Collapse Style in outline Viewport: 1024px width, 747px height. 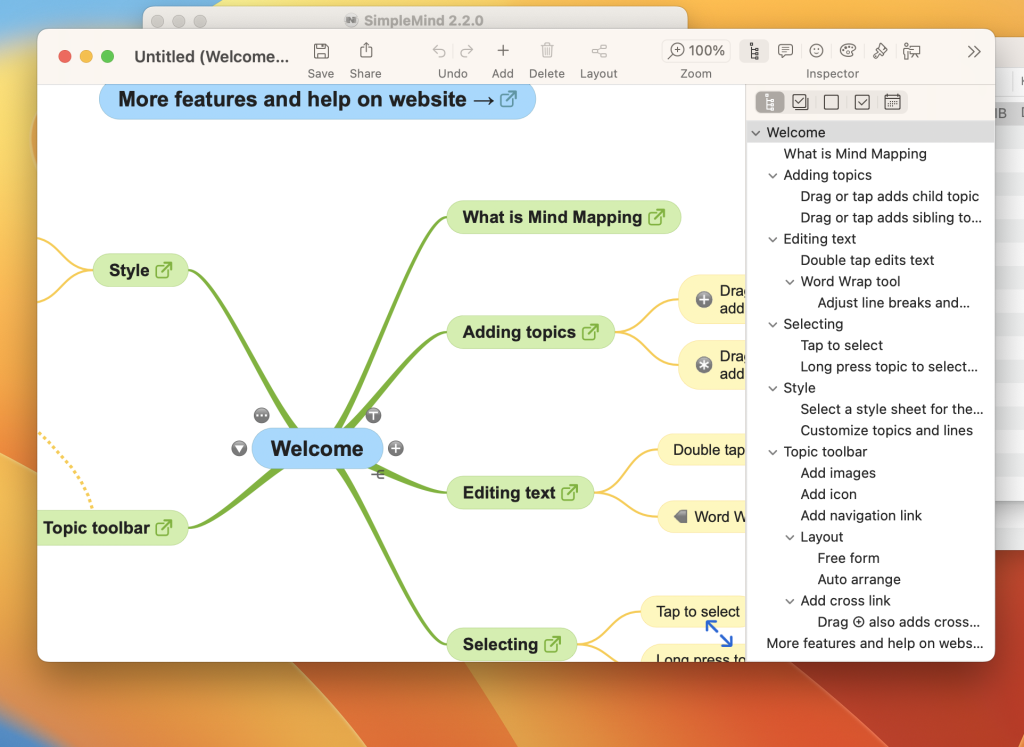click(773, 389)
